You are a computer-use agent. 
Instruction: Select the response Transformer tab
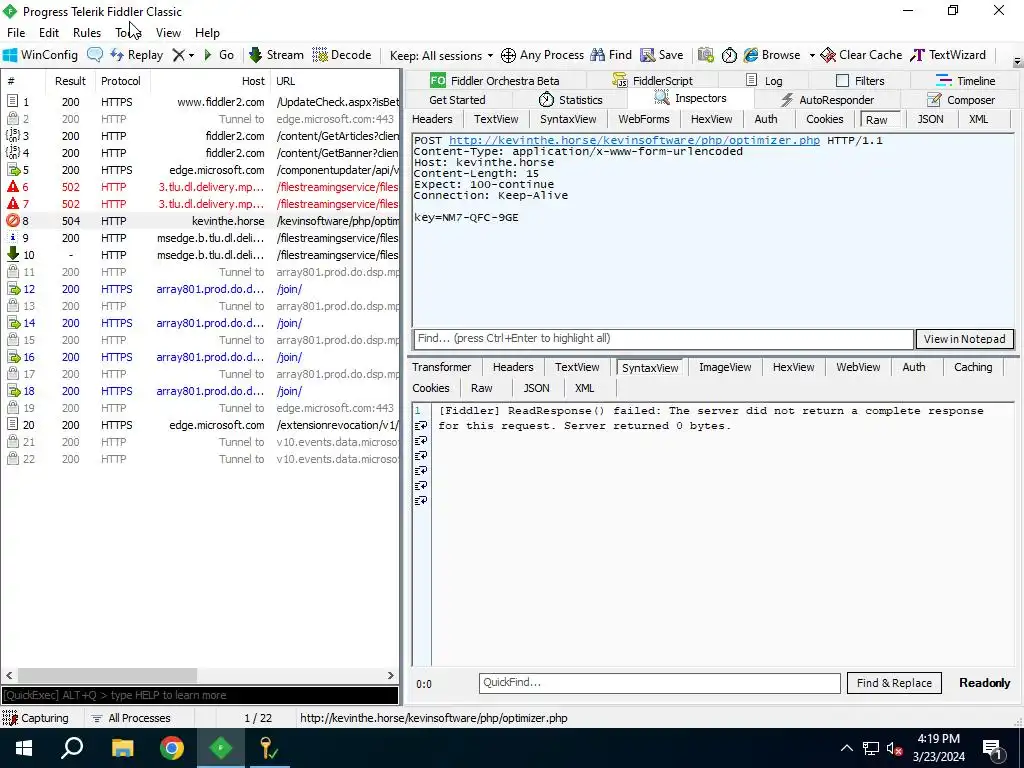pyautogui.click(x=441, y=367)
